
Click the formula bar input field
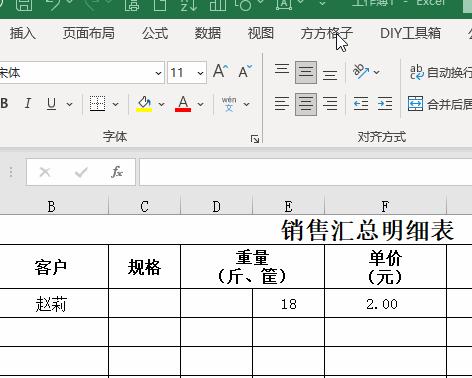tap(306, 172)
